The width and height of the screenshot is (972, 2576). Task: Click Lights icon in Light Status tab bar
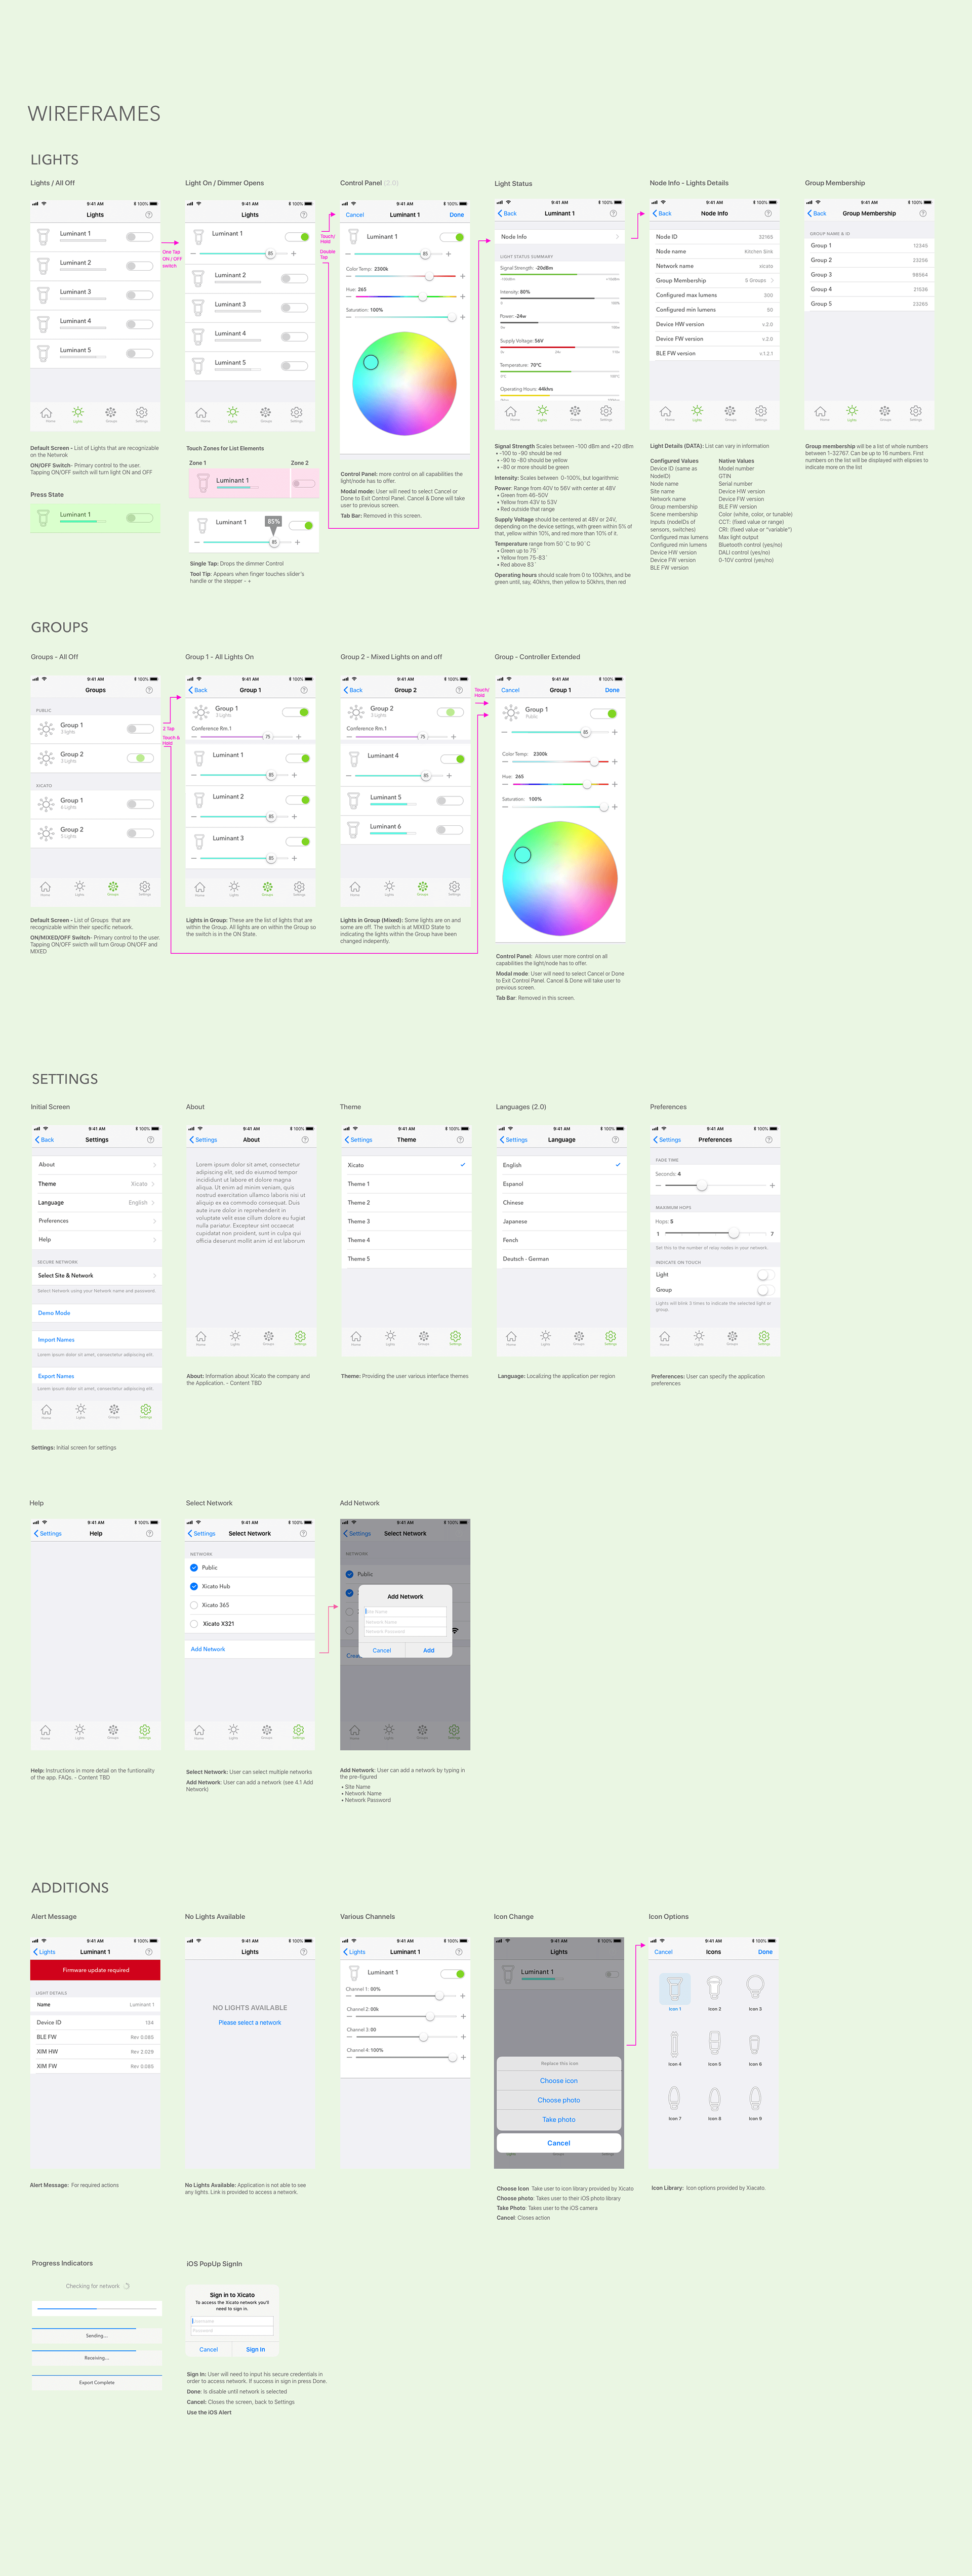542,411
